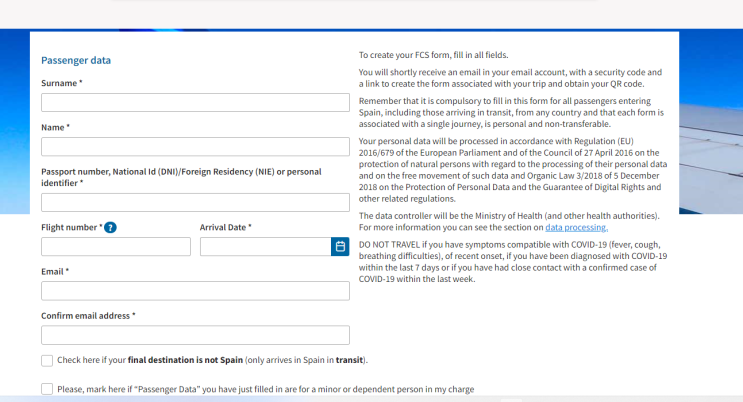Open the flight number help icon

pyautogui.click(x=110, y=228)
